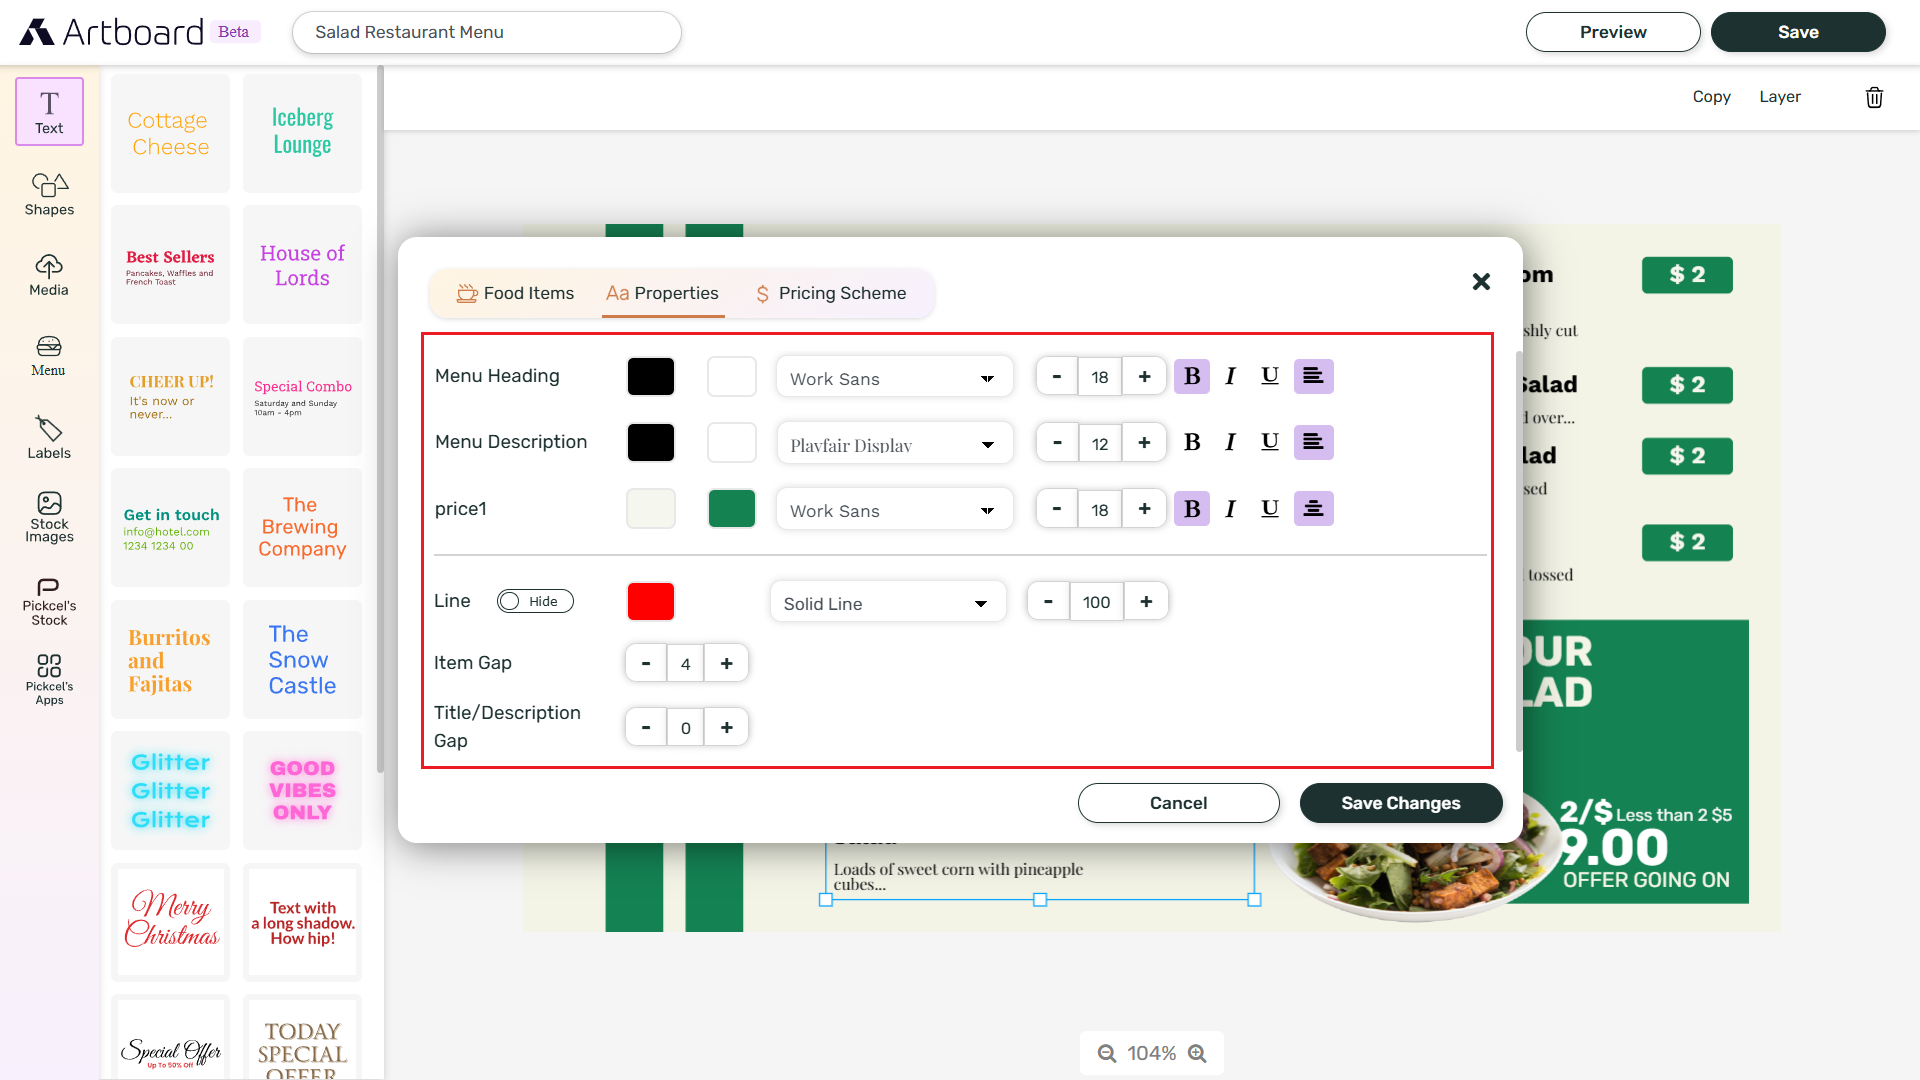Switch to the Food Items tab
Screen dimensions: 1920x1080
516,293
